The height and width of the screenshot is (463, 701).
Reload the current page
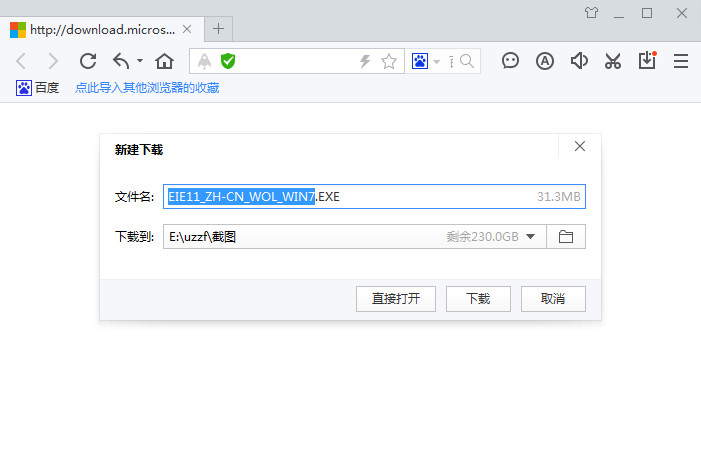[88, 61]
